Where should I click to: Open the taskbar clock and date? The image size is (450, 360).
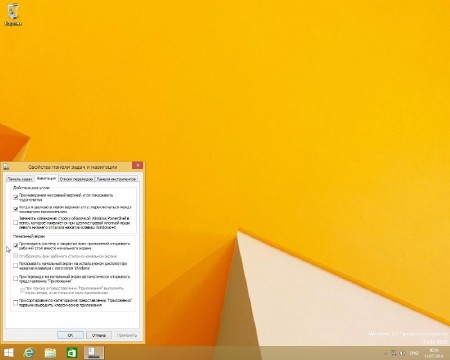(x=433, y=353)
